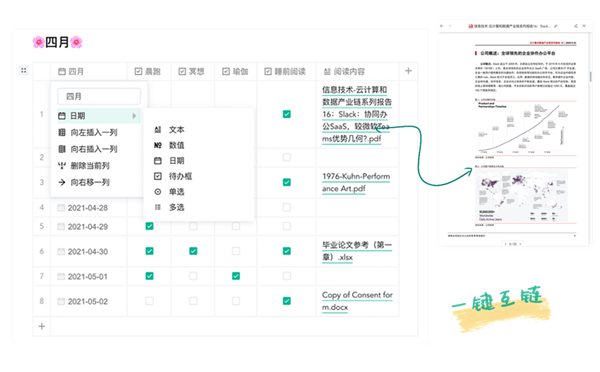Viewport: 600px width, 372px height.
Task: Click the text-type icon next to 文本
Action: tap(158, 130)
